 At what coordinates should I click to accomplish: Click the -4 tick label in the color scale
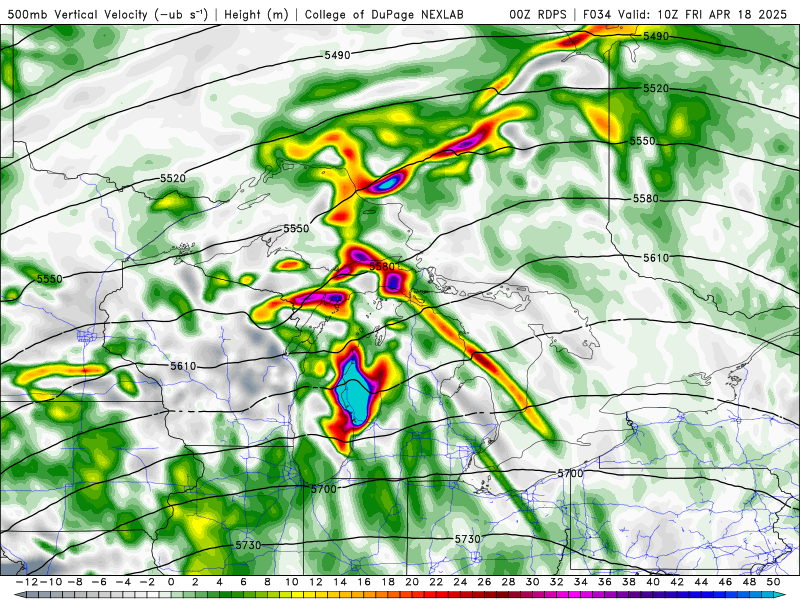pos(122,582)
